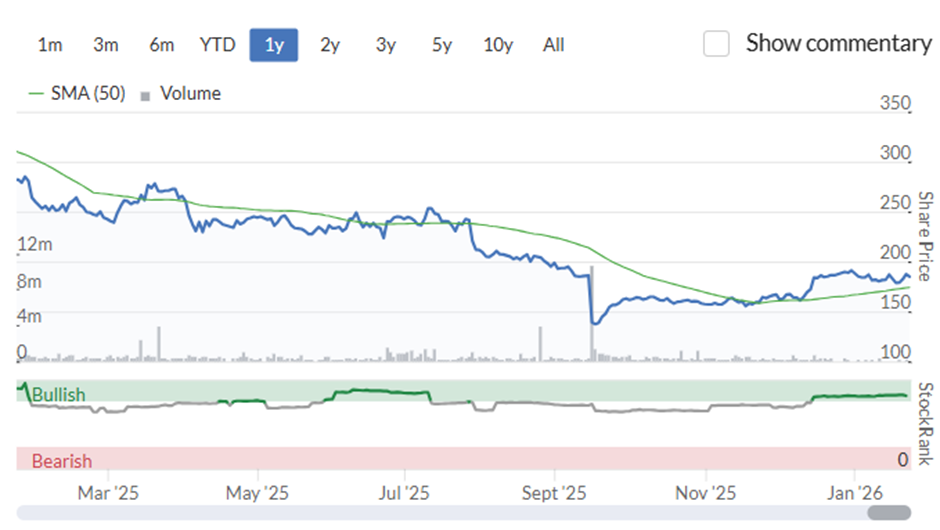940x530 pixels.
Task: Choose the YTD range option
Action: 217,45
